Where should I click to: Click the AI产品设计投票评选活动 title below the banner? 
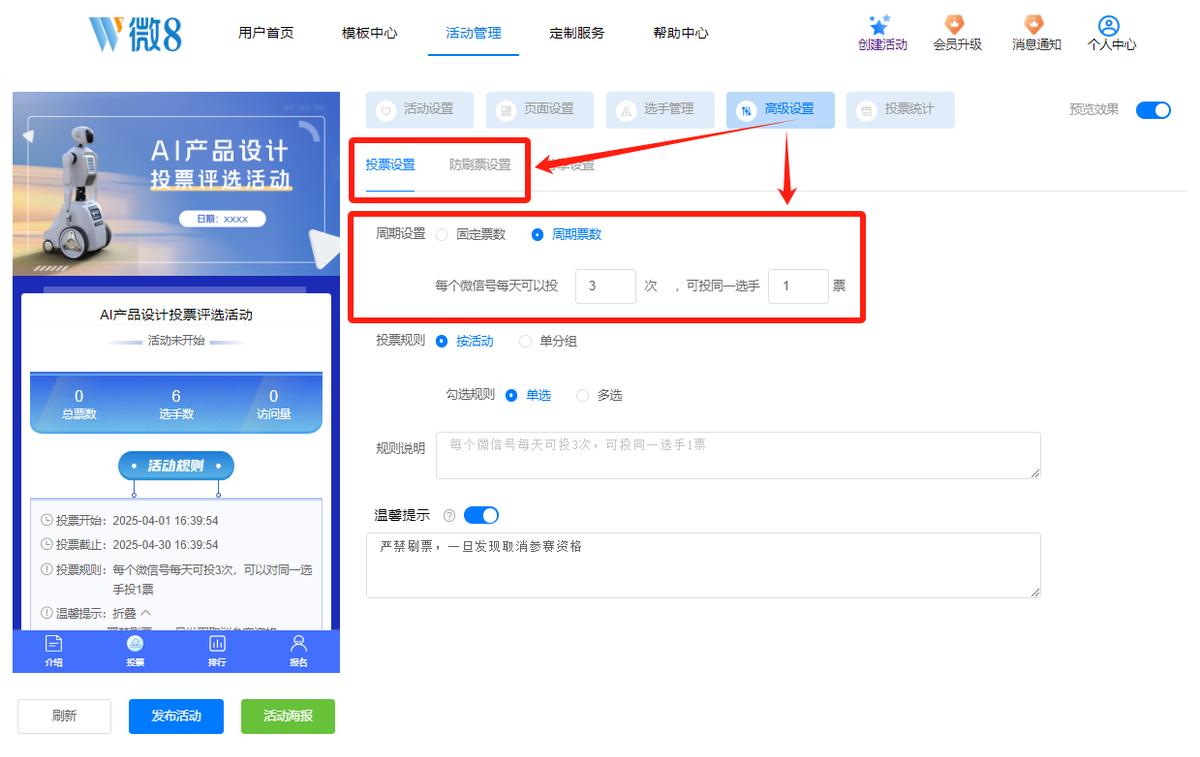(176, 315)
